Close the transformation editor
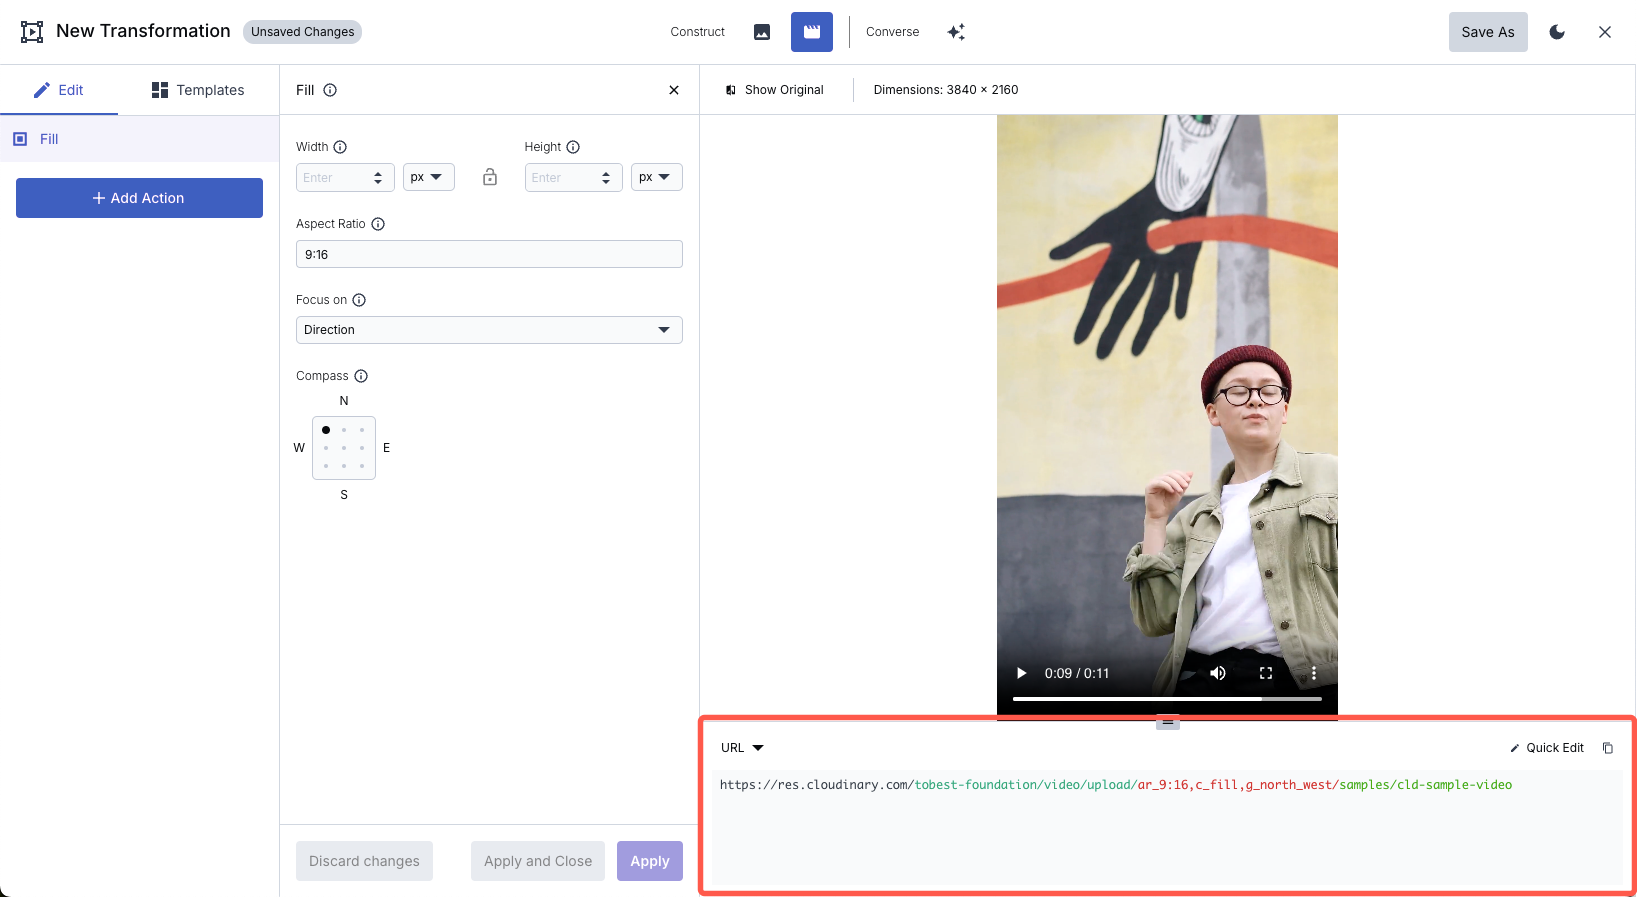Image resolution: width=1637 pixels, height=897 pixels. [1605, 32]
